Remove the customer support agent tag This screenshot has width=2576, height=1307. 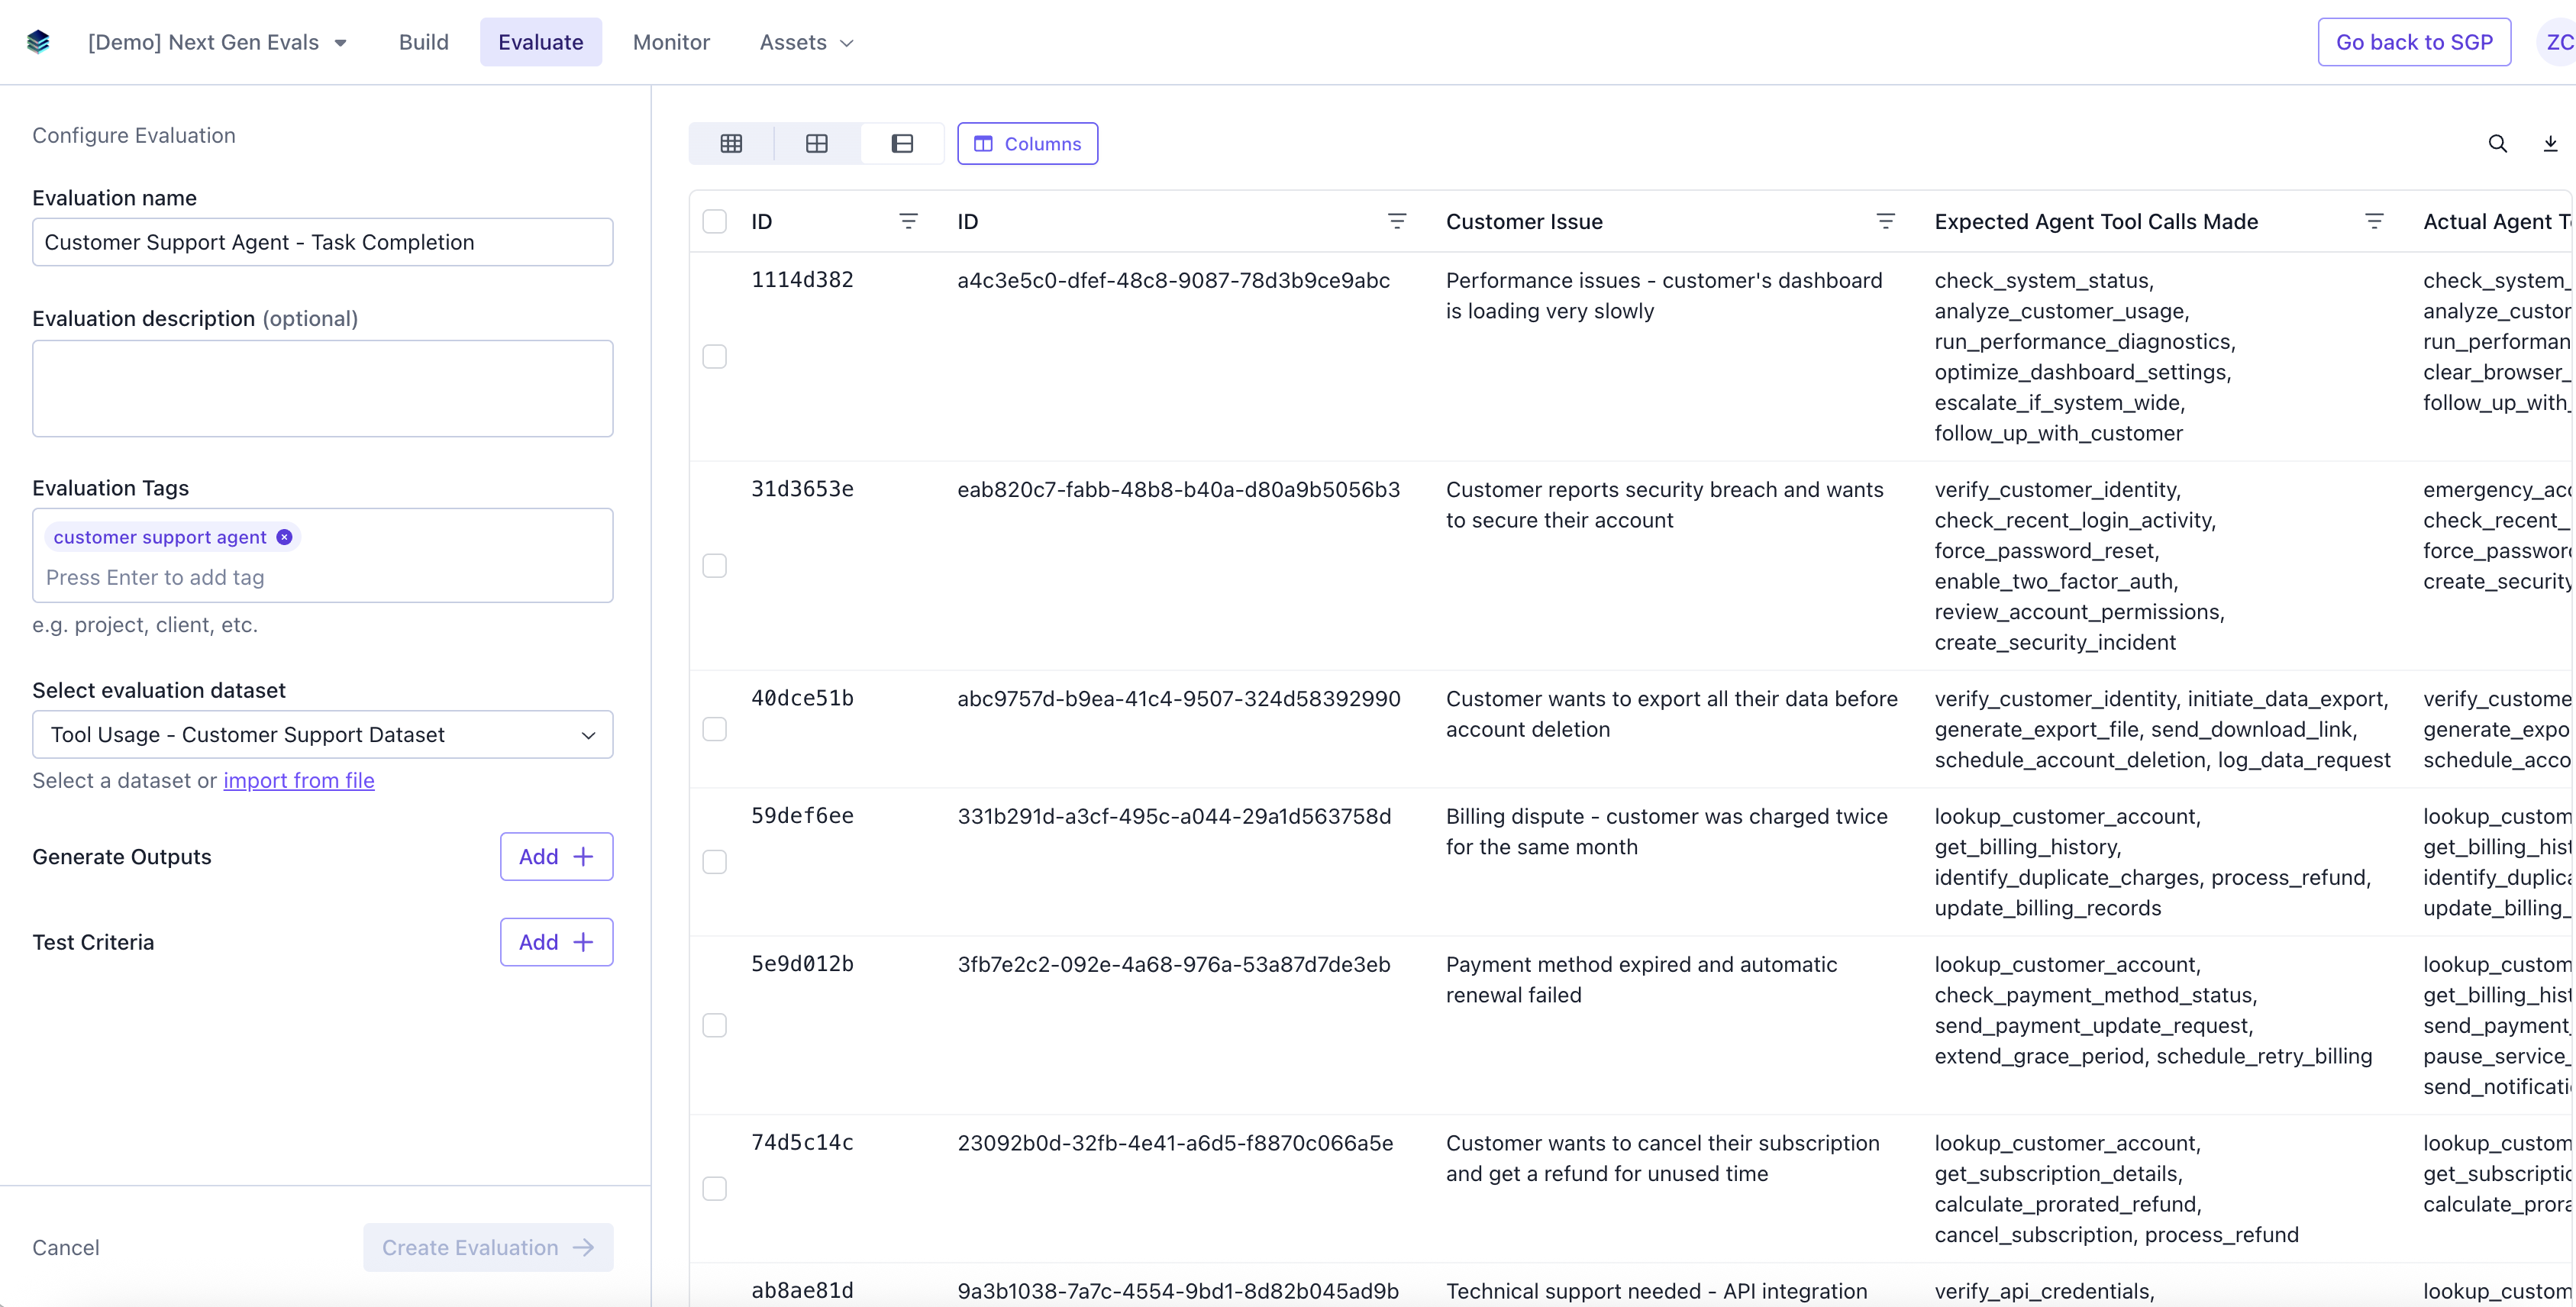[284, 537]
